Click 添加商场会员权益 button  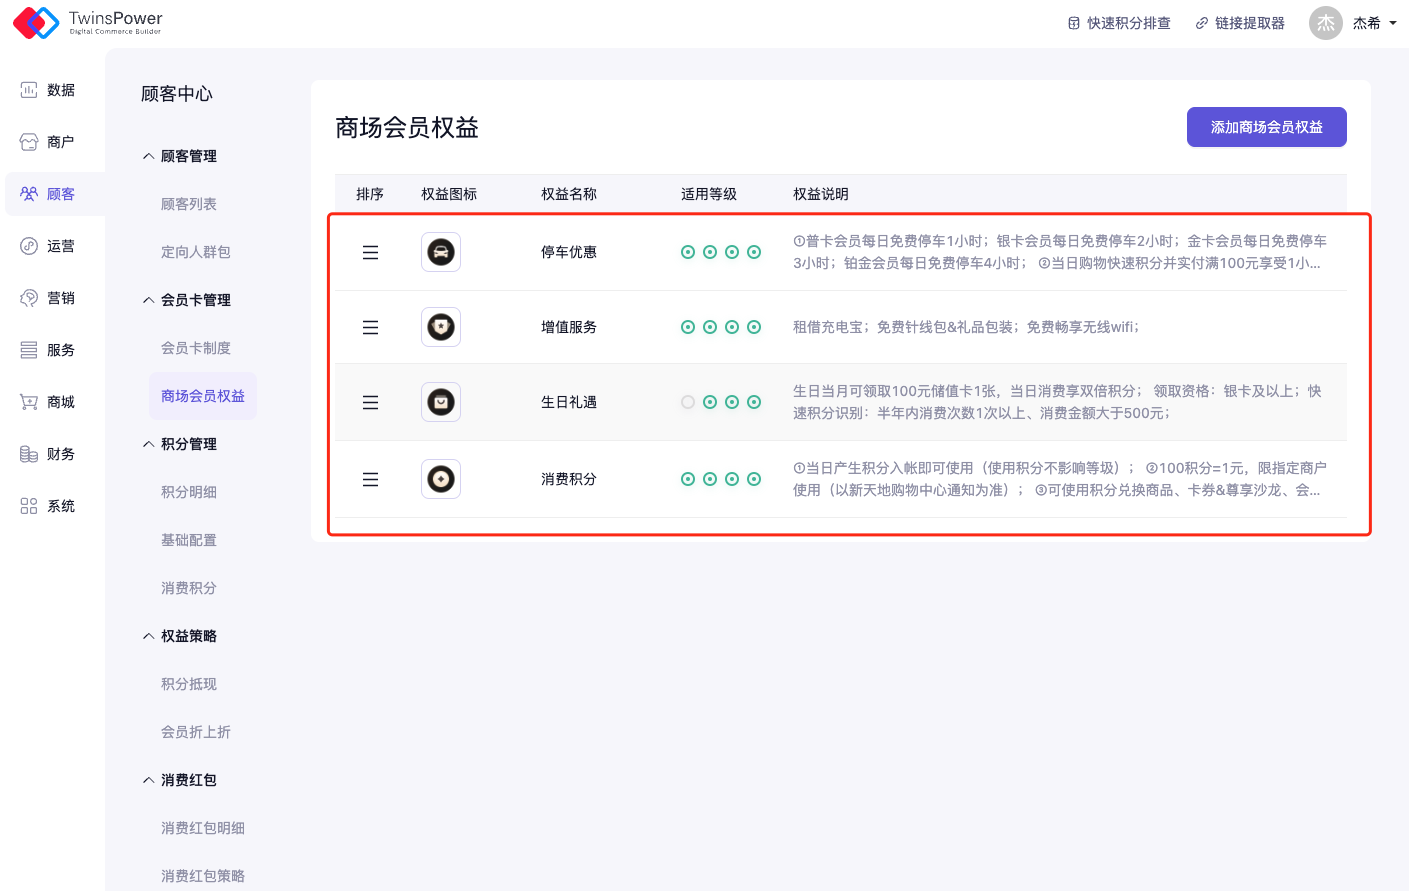(x=1266, y=127)
